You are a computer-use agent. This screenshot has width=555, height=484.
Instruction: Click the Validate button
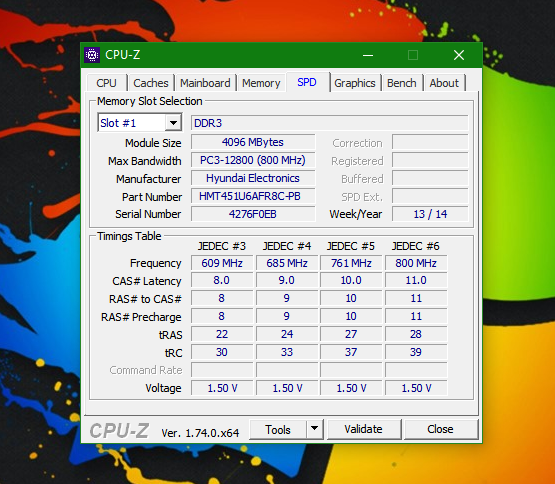[x=364, y=429]
